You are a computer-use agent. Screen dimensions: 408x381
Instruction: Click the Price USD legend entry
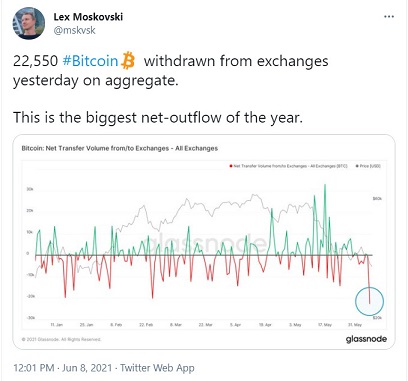point(368,166)
